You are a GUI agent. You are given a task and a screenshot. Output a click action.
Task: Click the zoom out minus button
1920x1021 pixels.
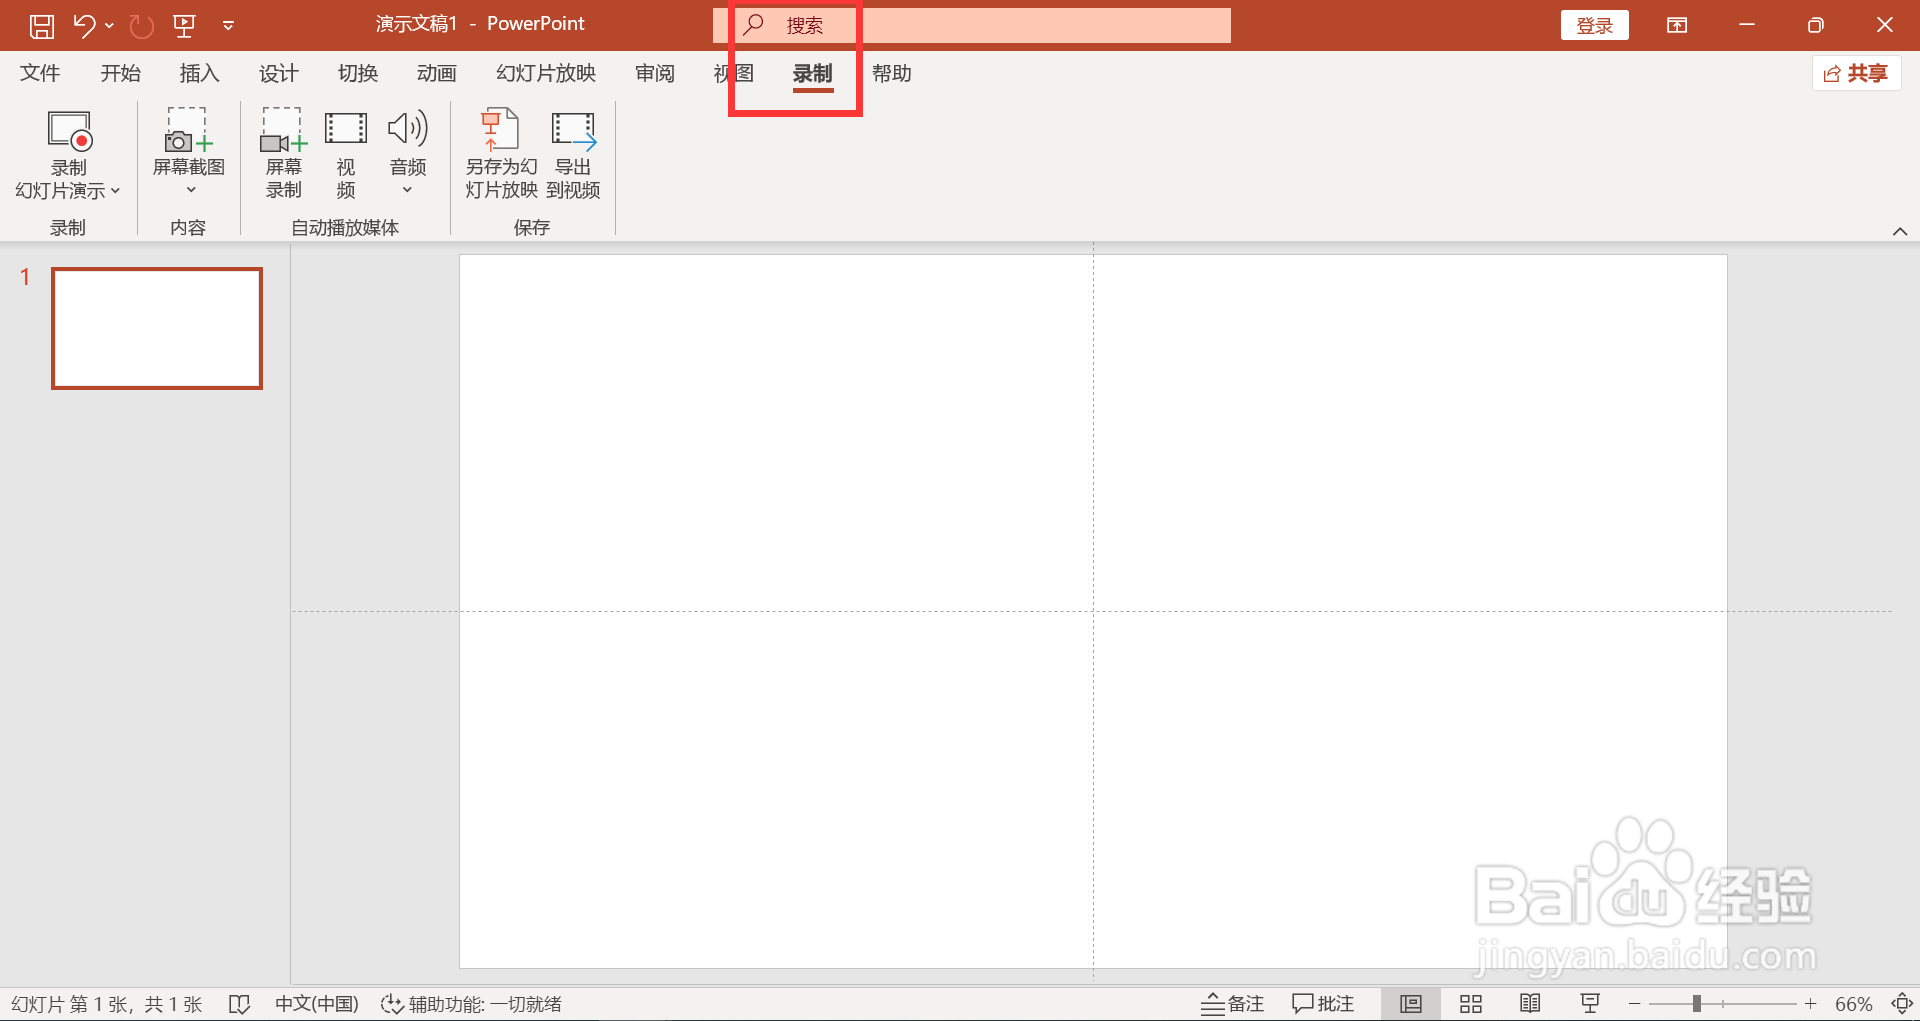pos(1634,1004)
